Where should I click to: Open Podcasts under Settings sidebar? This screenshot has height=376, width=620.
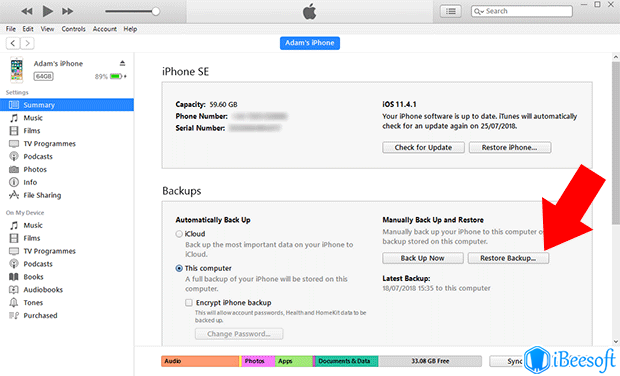[38, 157]
